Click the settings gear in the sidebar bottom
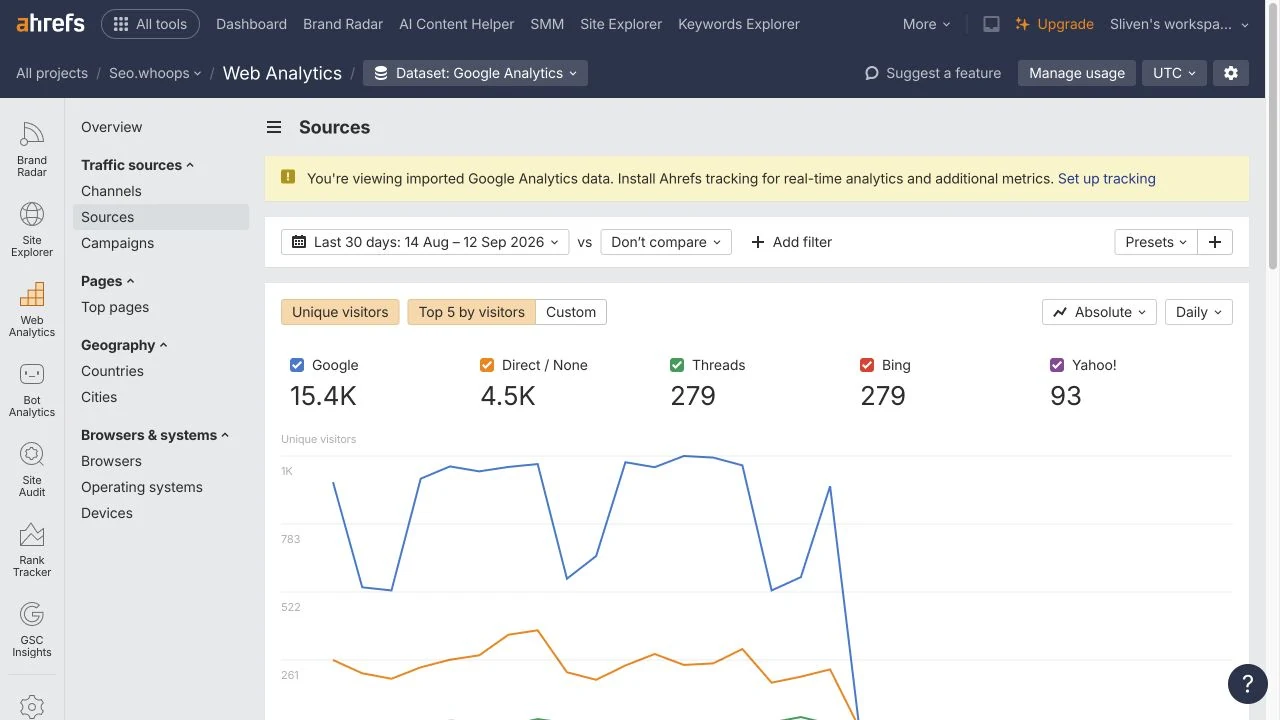Image resolution: width=1280 pixels, height=720 pixels. pos(32,706)
